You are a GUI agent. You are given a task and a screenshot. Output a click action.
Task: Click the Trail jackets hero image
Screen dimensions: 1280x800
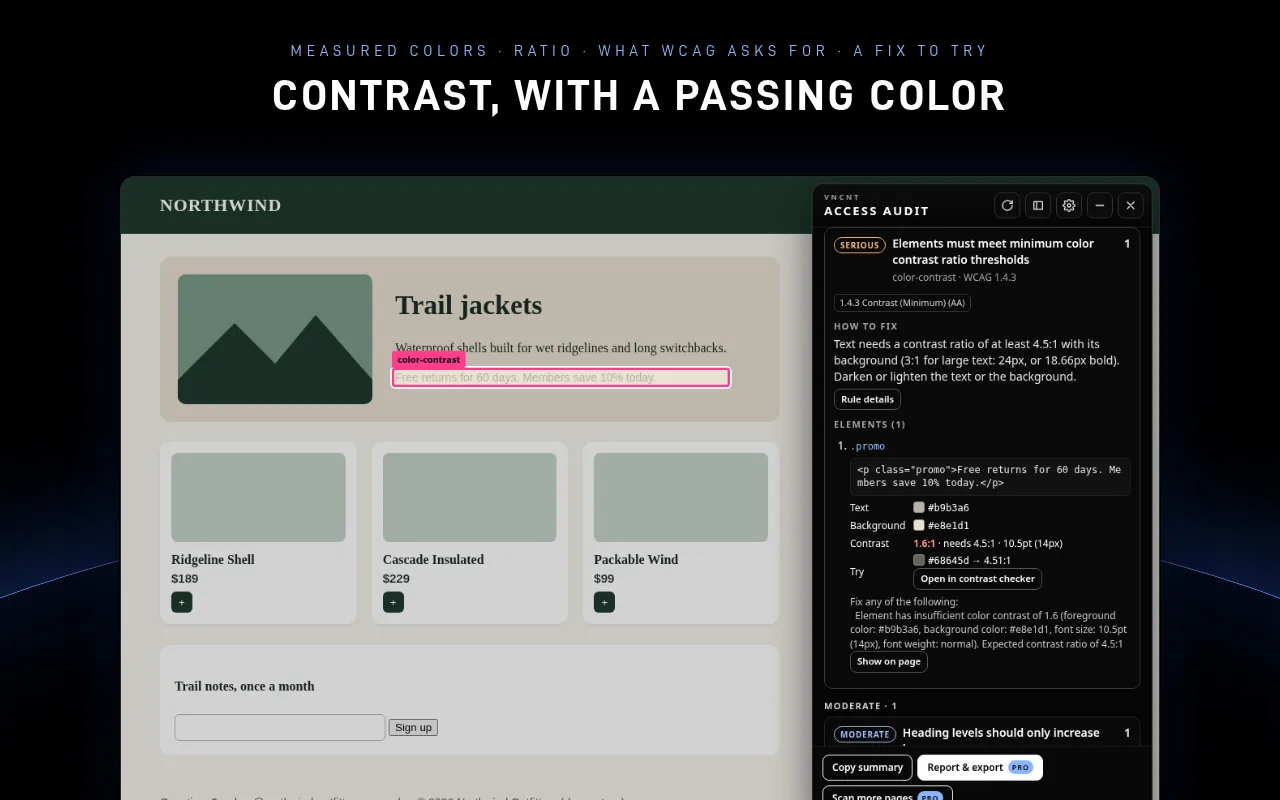(x=275, y=339)
